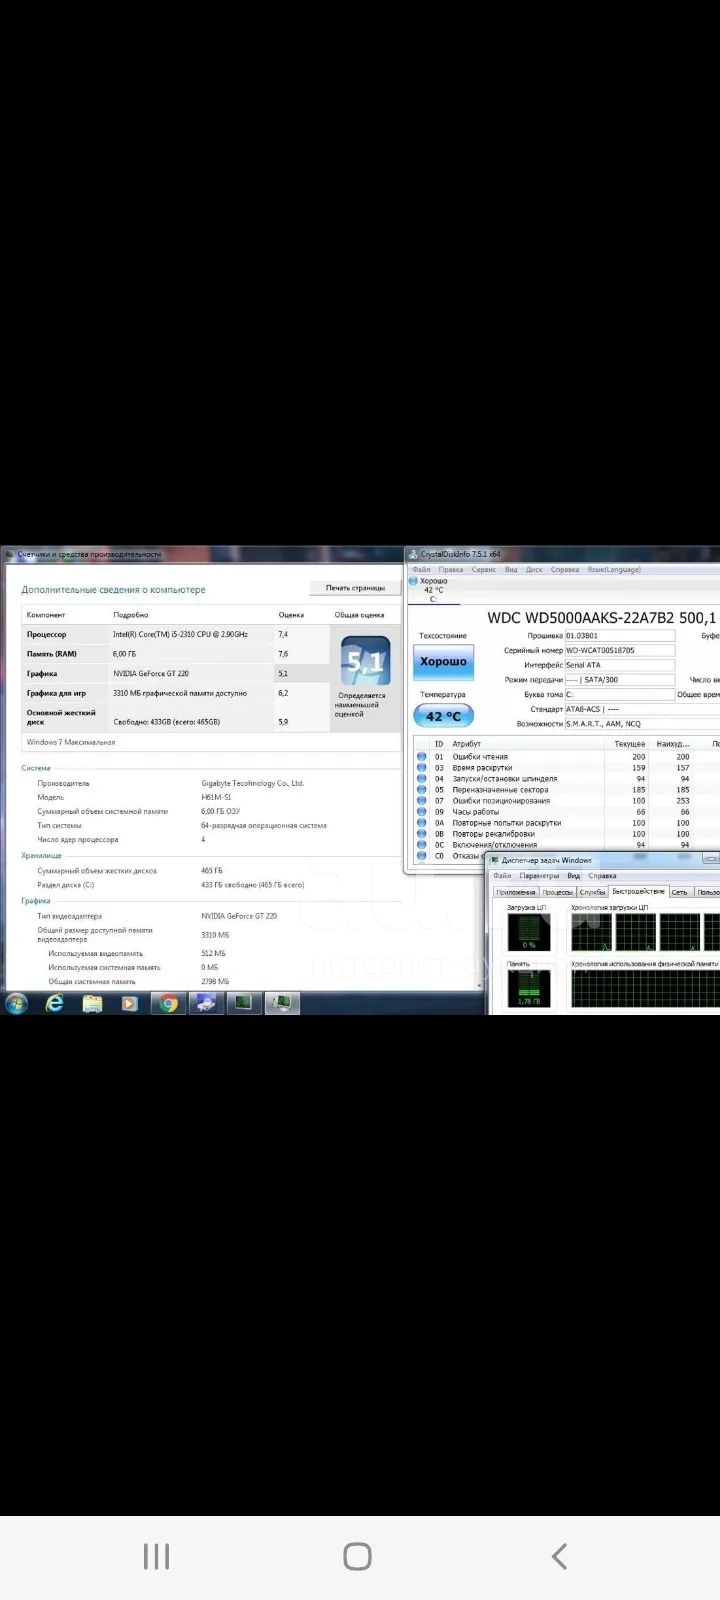Switch to Процессы tab in Task Manager

point(558,892)
